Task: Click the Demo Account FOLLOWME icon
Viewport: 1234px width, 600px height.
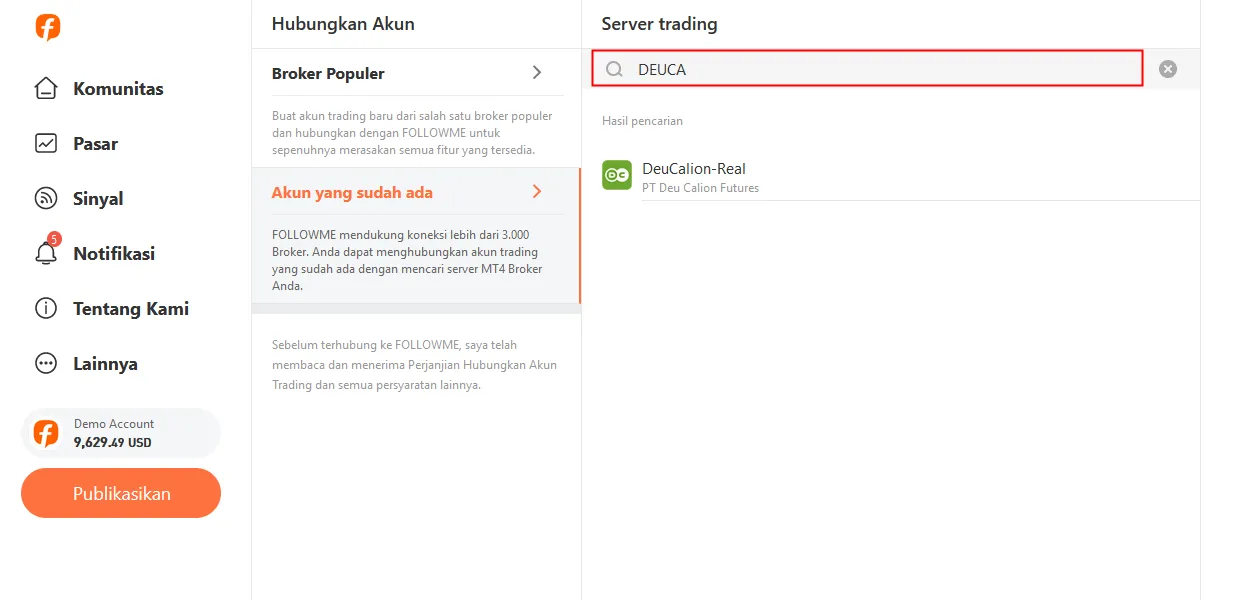Action: point(46,433)
